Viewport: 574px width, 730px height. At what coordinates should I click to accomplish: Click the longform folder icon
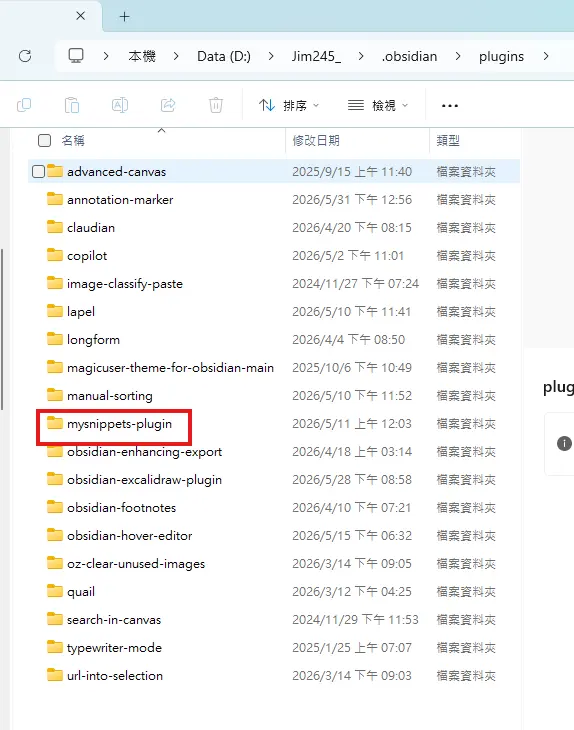point(55,338)
